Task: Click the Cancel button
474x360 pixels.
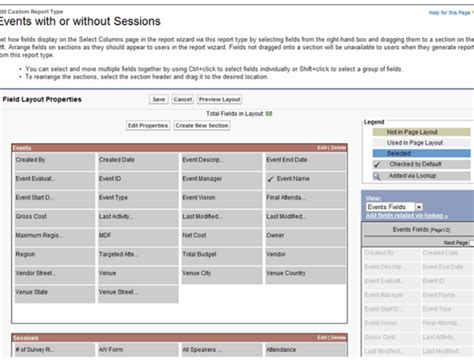Action: (183, 99)
